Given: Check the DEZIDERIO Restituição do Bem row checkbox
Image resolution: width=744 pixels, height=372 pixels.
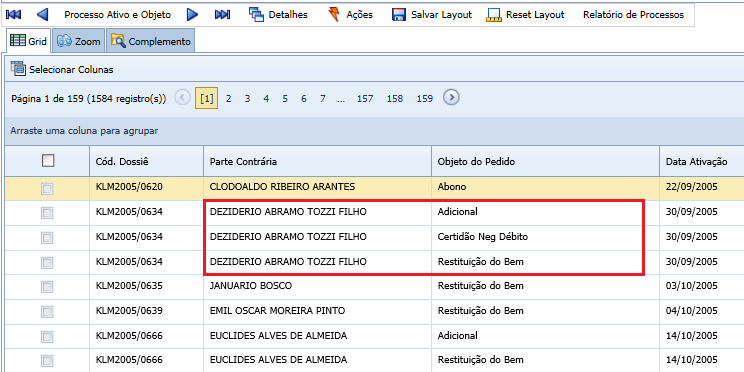Looking at the screenshot, I should click(47, 262).
